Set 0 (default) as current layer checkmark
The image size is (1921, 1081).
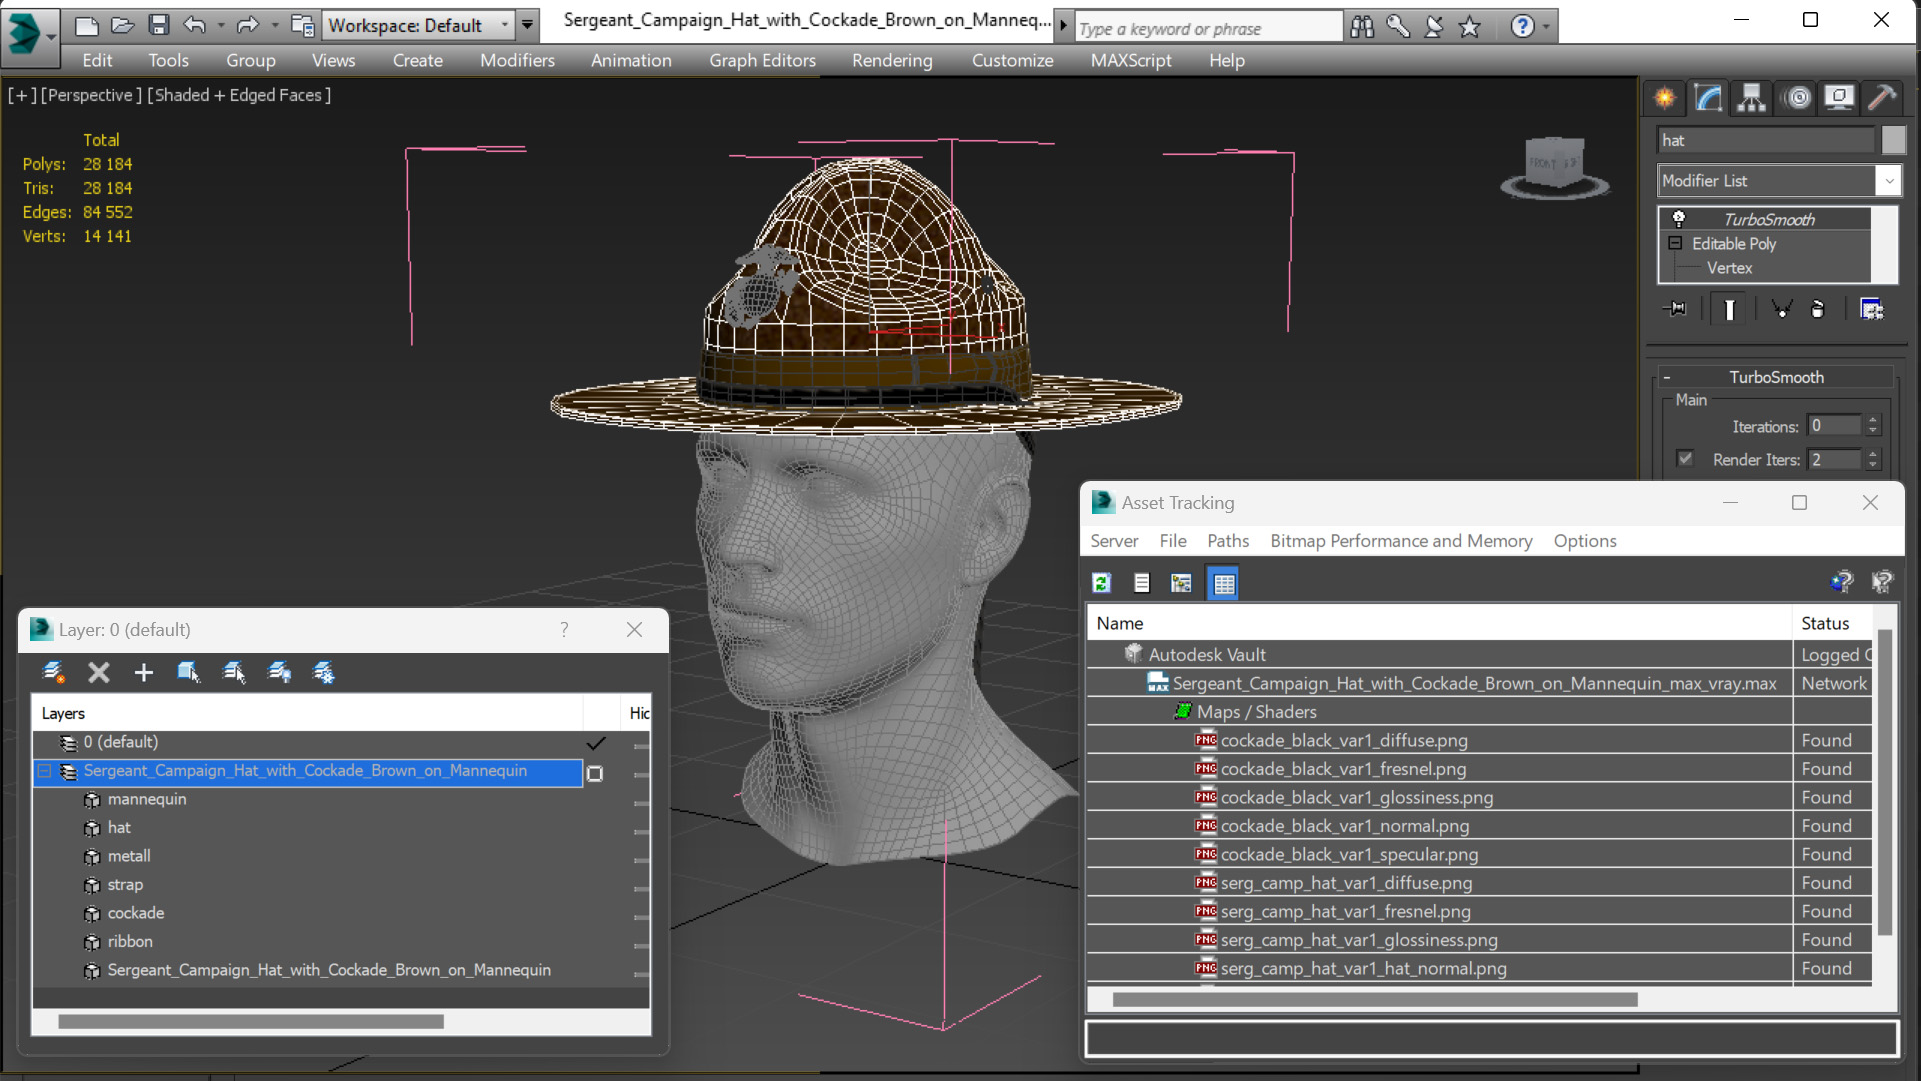click(x=596, y=742)
